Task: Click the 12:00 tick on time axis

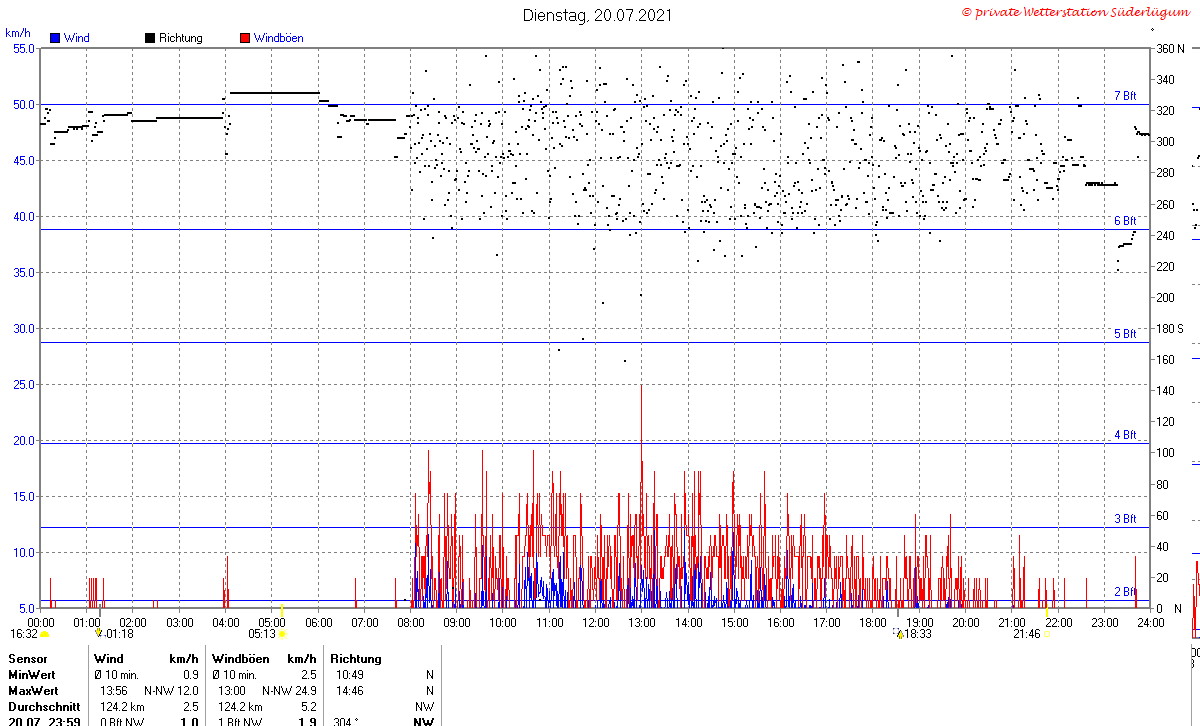Action: (x=596, y=622)
